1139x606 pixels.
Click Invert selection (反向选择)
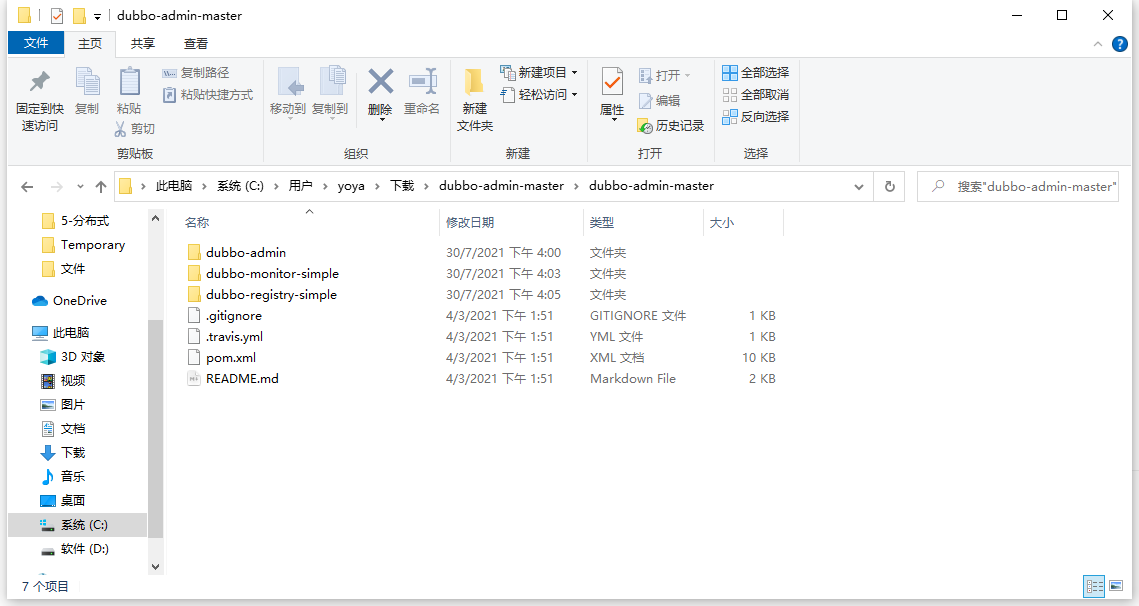pos(755,116)
